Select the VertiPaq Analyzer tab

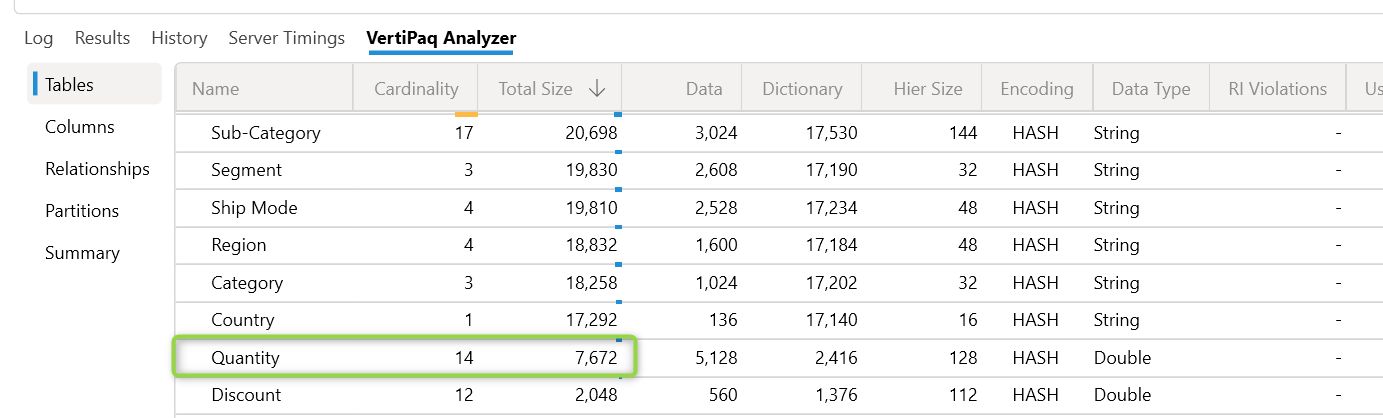[x=441, y=38]
